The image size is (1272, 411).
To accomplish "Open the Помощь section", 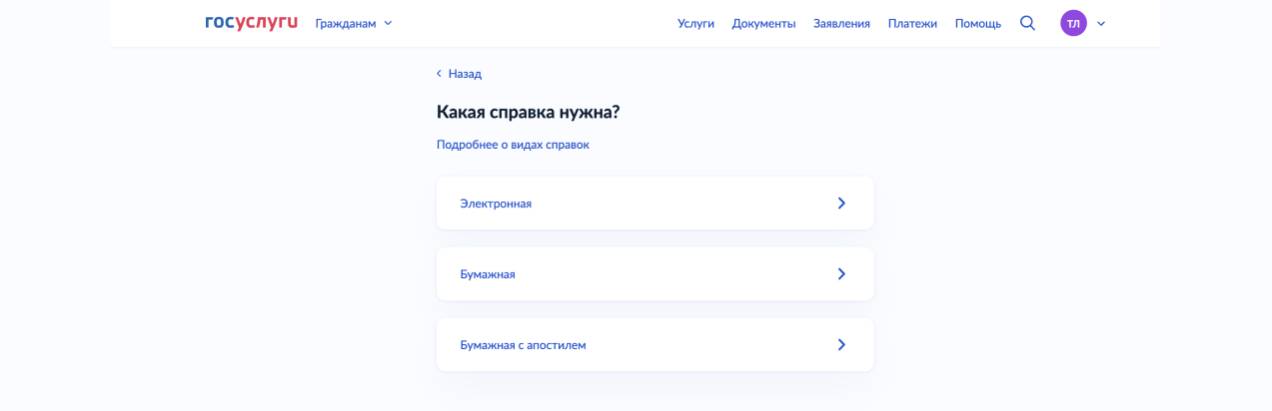I will tap(978, 24).
